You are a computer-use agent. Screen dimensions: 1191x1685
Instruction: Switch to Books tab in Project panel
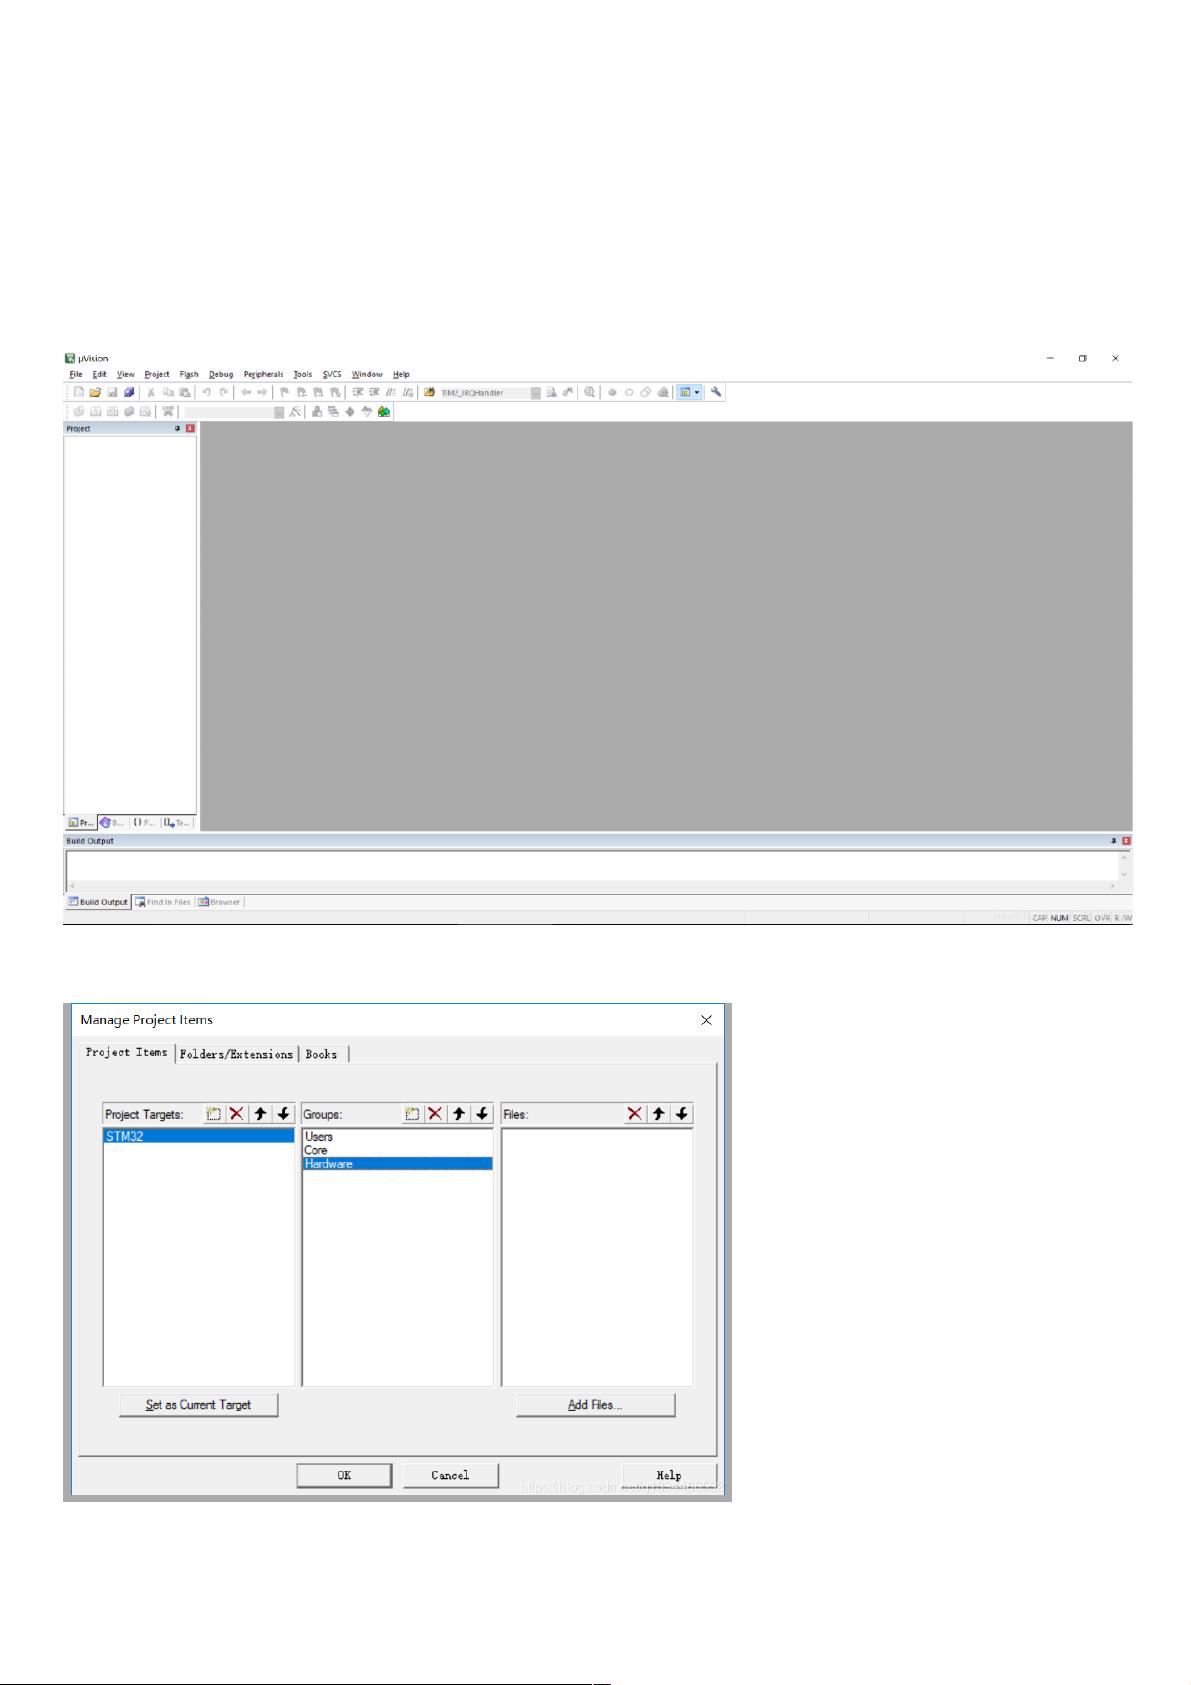[113, 822]
